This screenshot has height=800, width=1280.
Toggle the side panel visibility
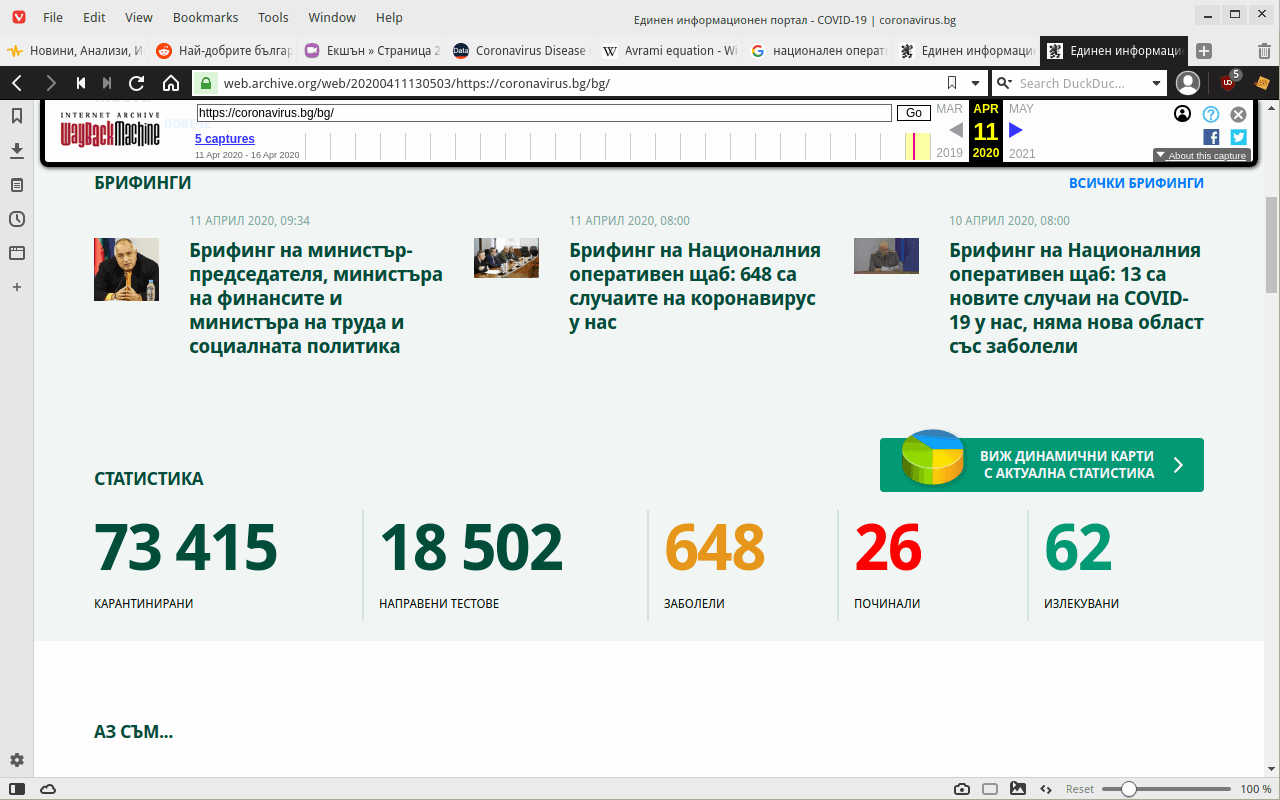pos(17,789)
